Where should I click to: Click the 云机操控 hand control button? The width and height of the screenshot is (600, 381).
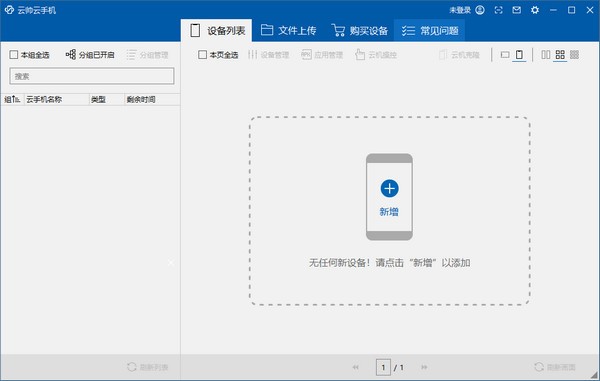pos(376,55)
